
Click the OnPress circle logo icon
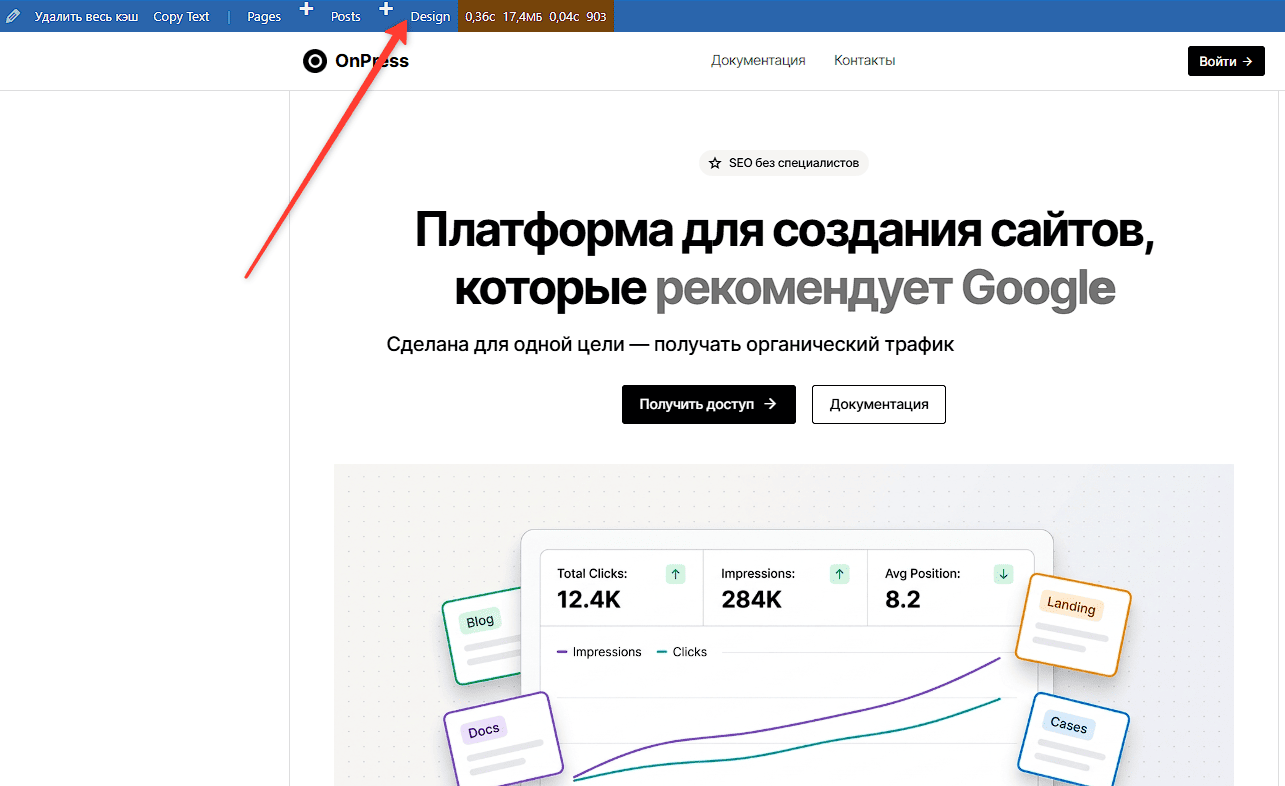click(315, 61)
